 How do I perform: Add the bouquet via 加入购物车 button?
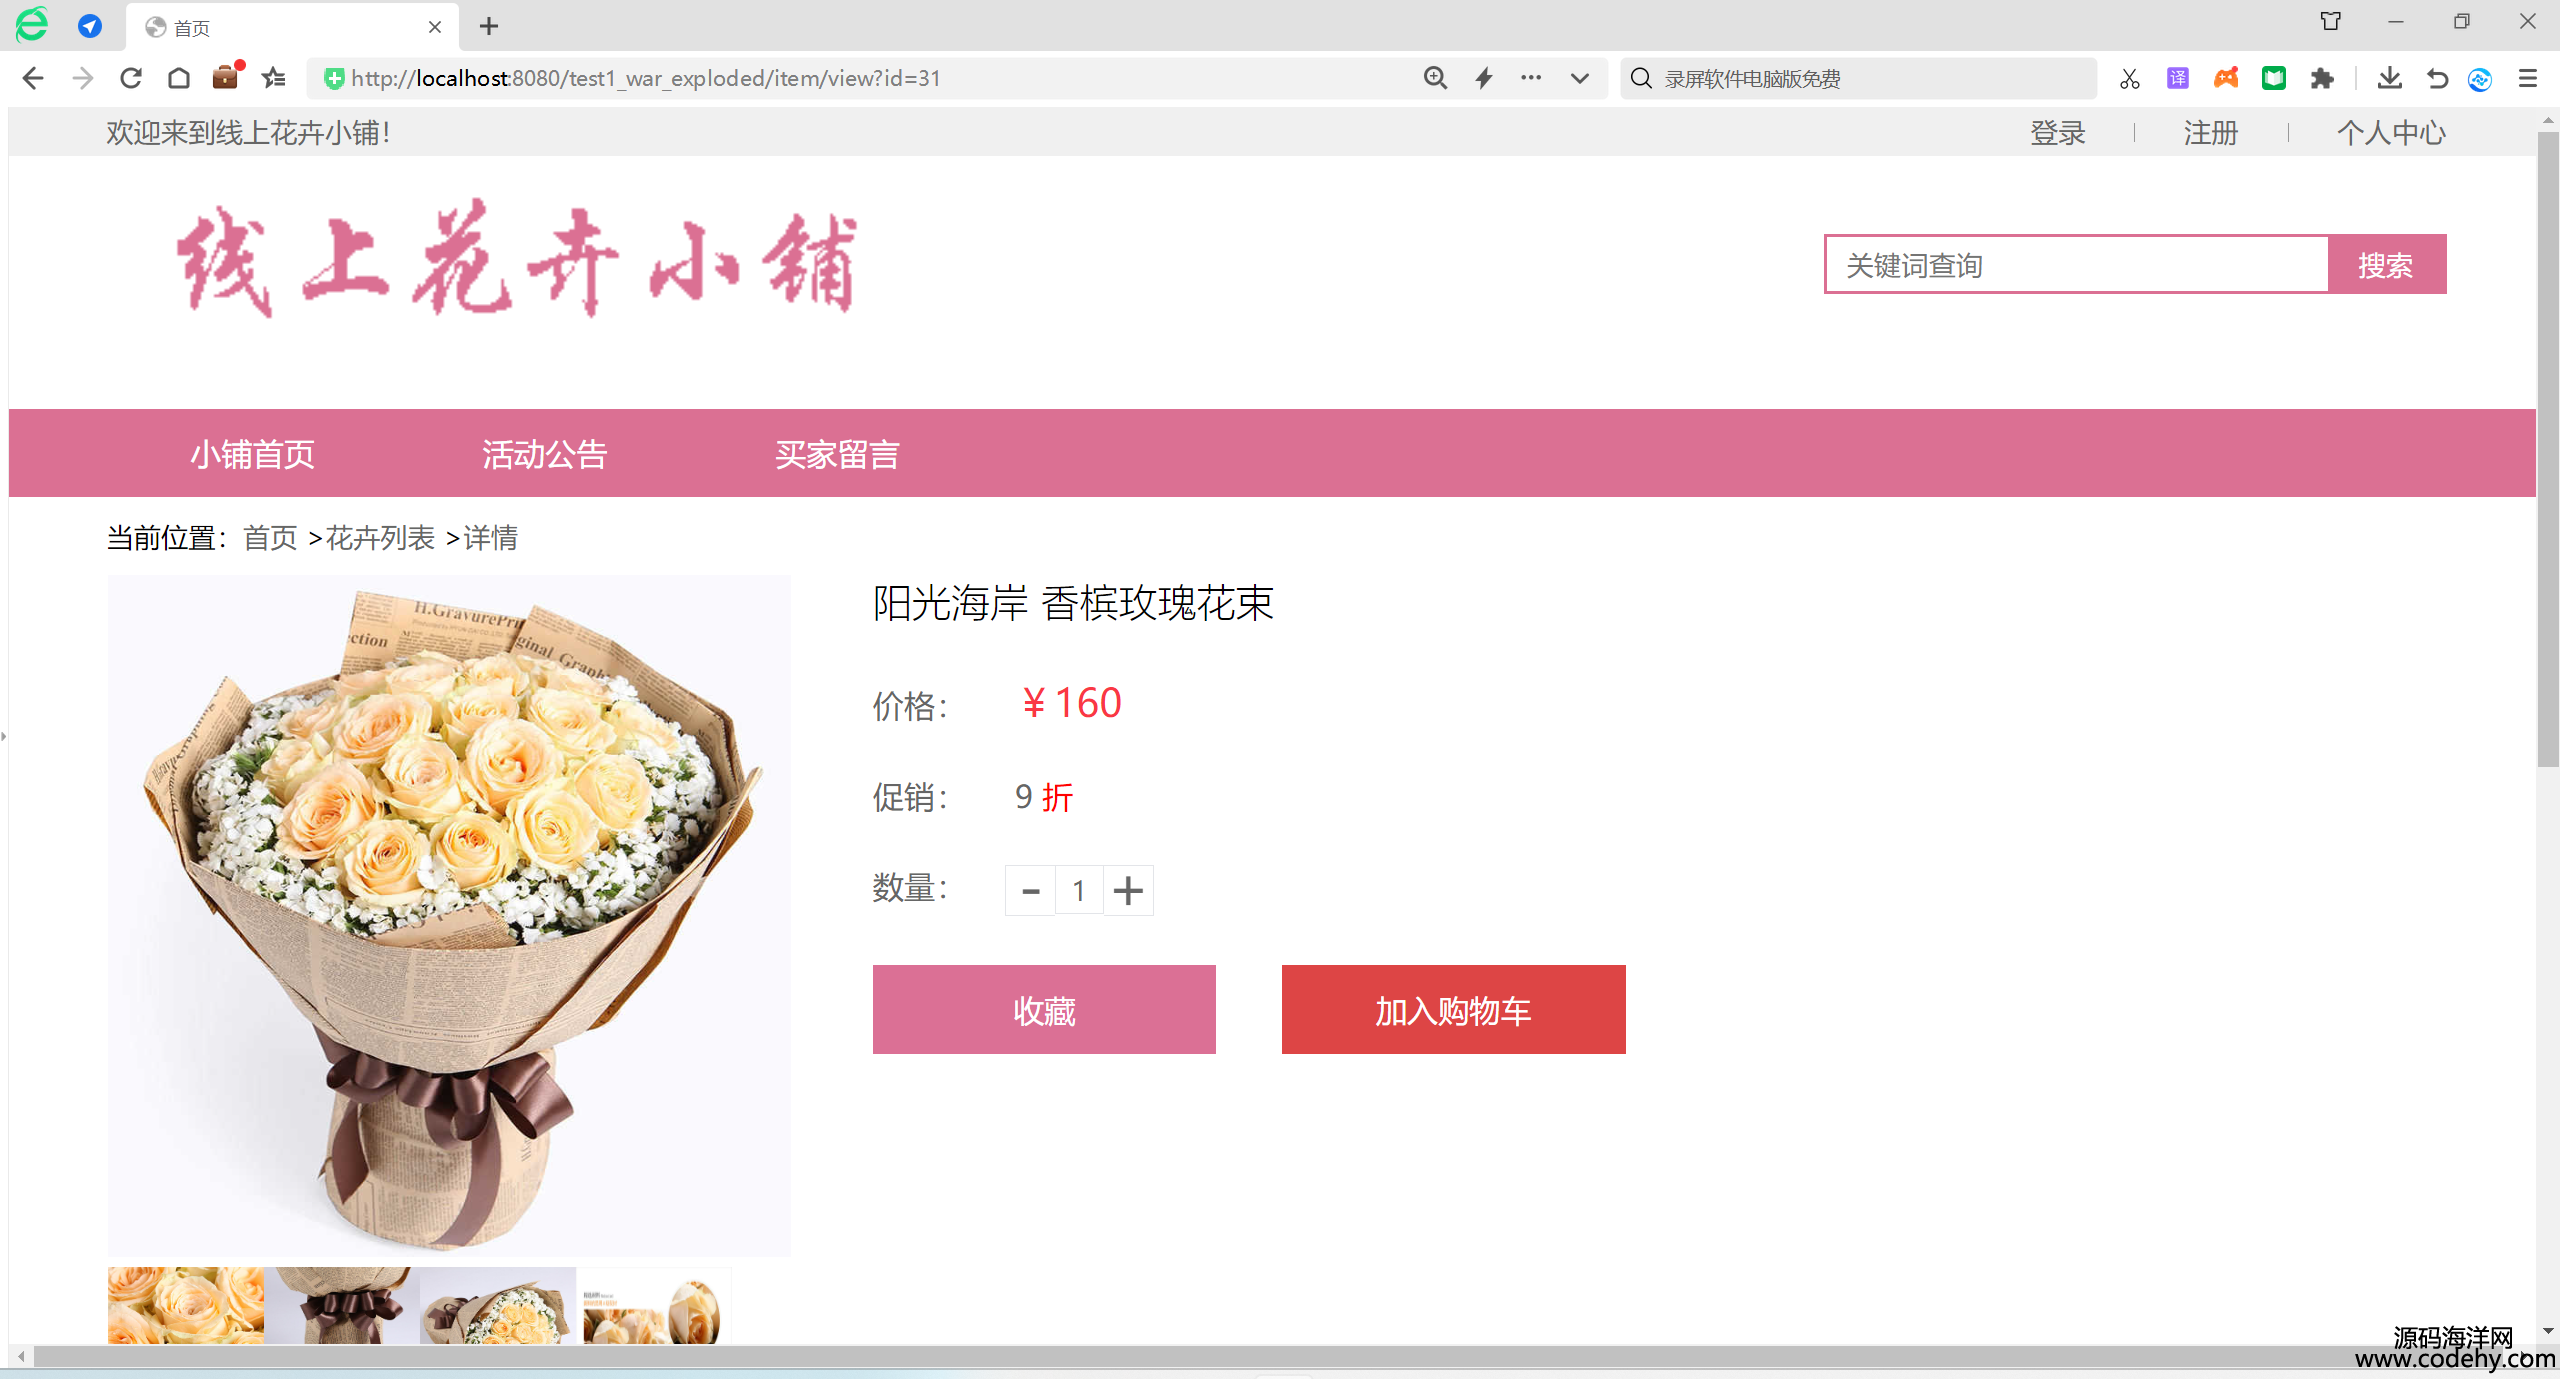click(x=1454, y=1009)
